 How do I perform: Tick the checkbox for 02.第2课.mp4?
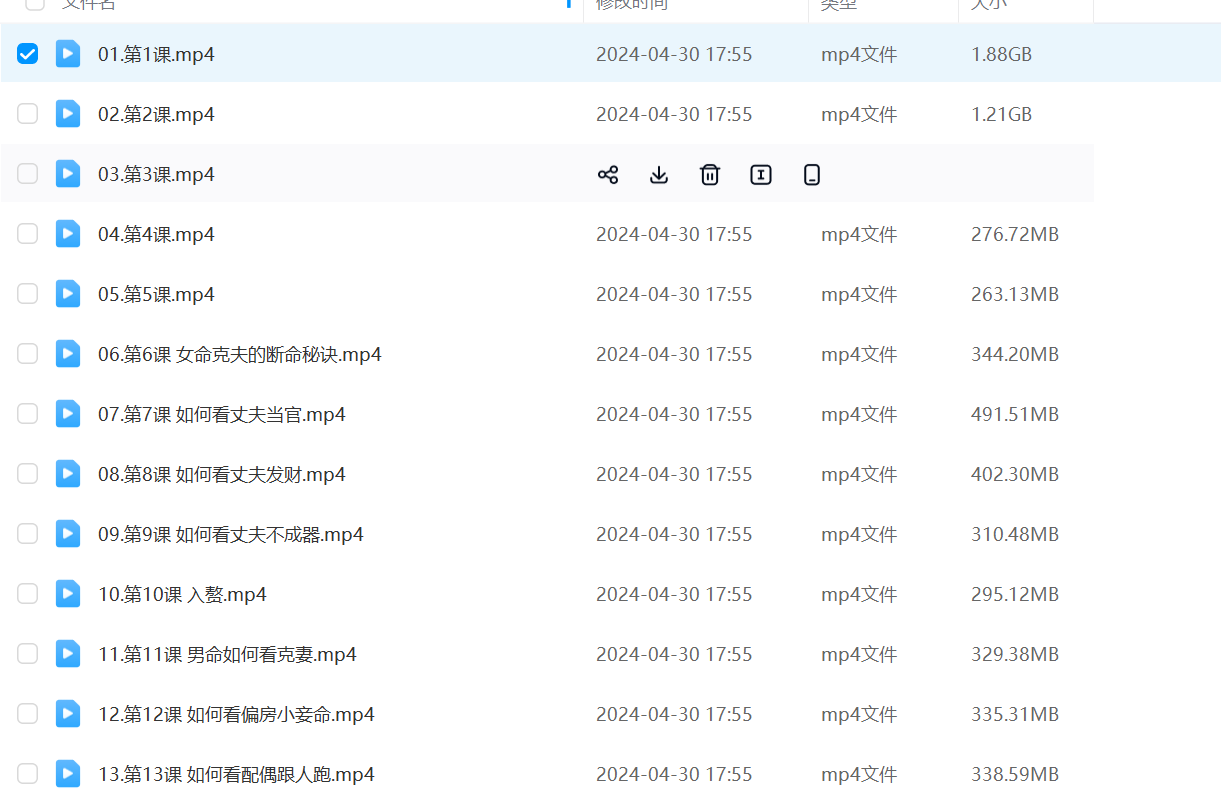pos(28,114)
